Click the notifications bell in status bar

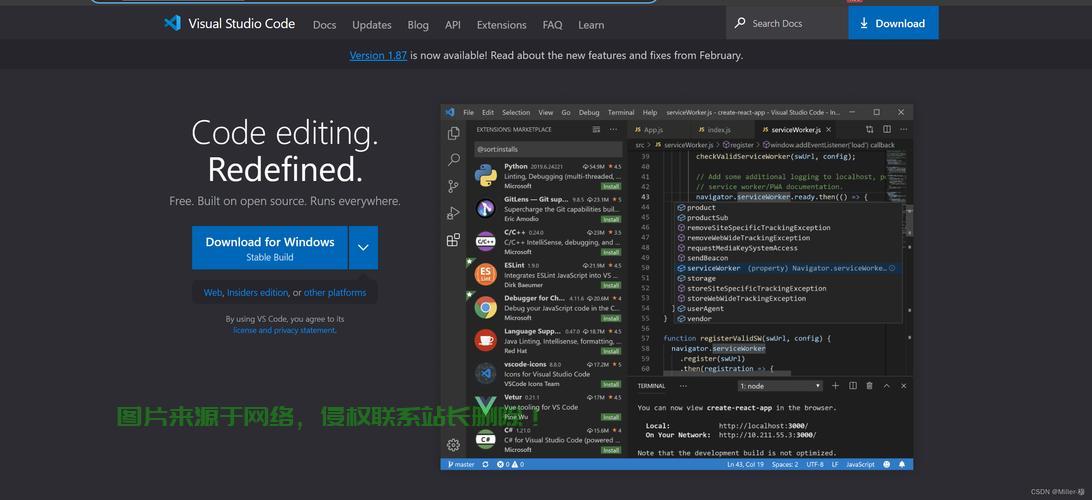902,464
